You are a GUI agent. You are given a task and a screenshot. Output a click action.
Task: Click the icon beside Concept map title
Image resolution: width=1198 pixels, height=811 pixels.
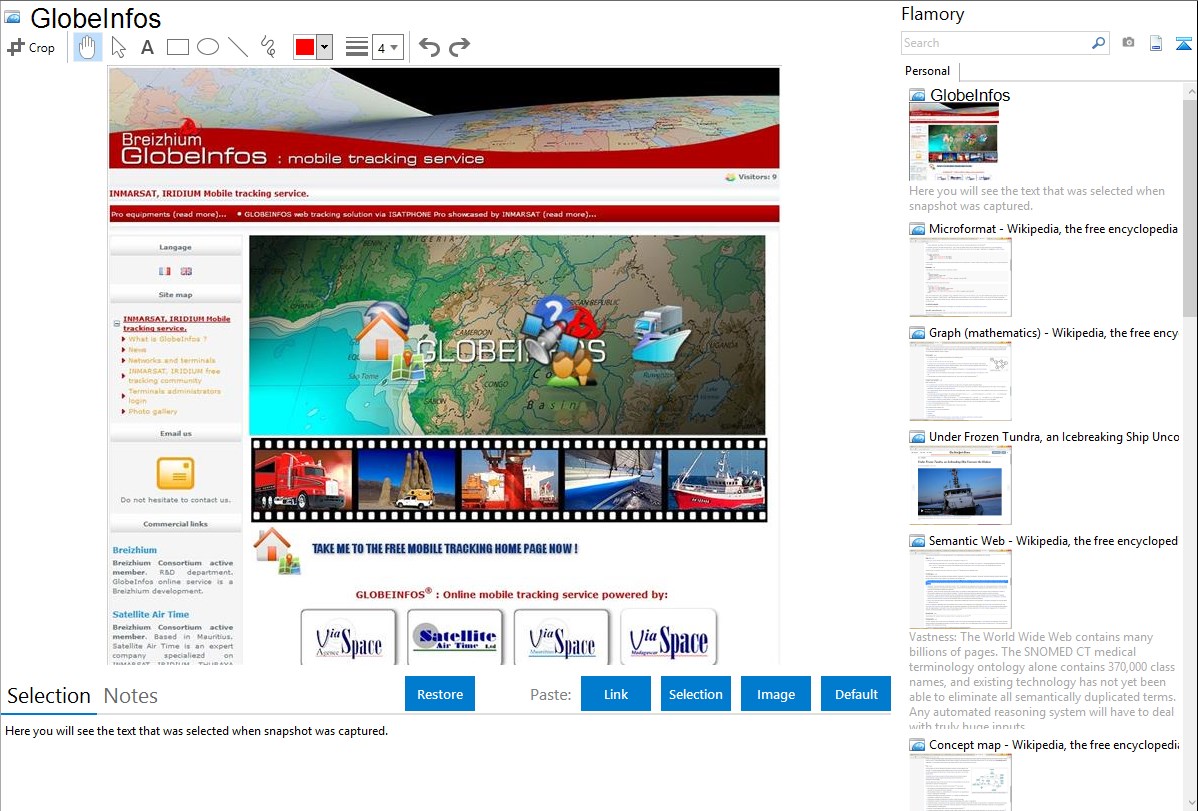click(x=917, y=745)
